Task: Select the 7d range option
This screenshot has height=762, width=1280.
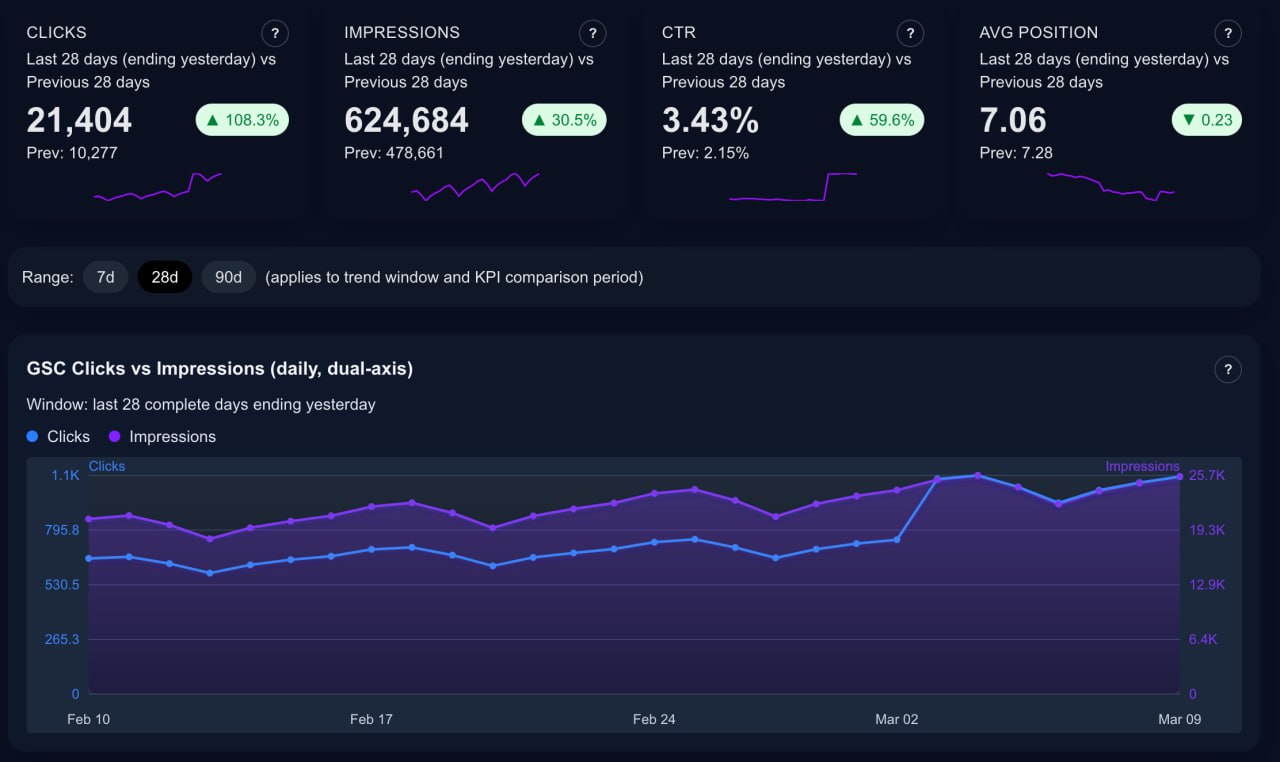Action: [105, 277]
